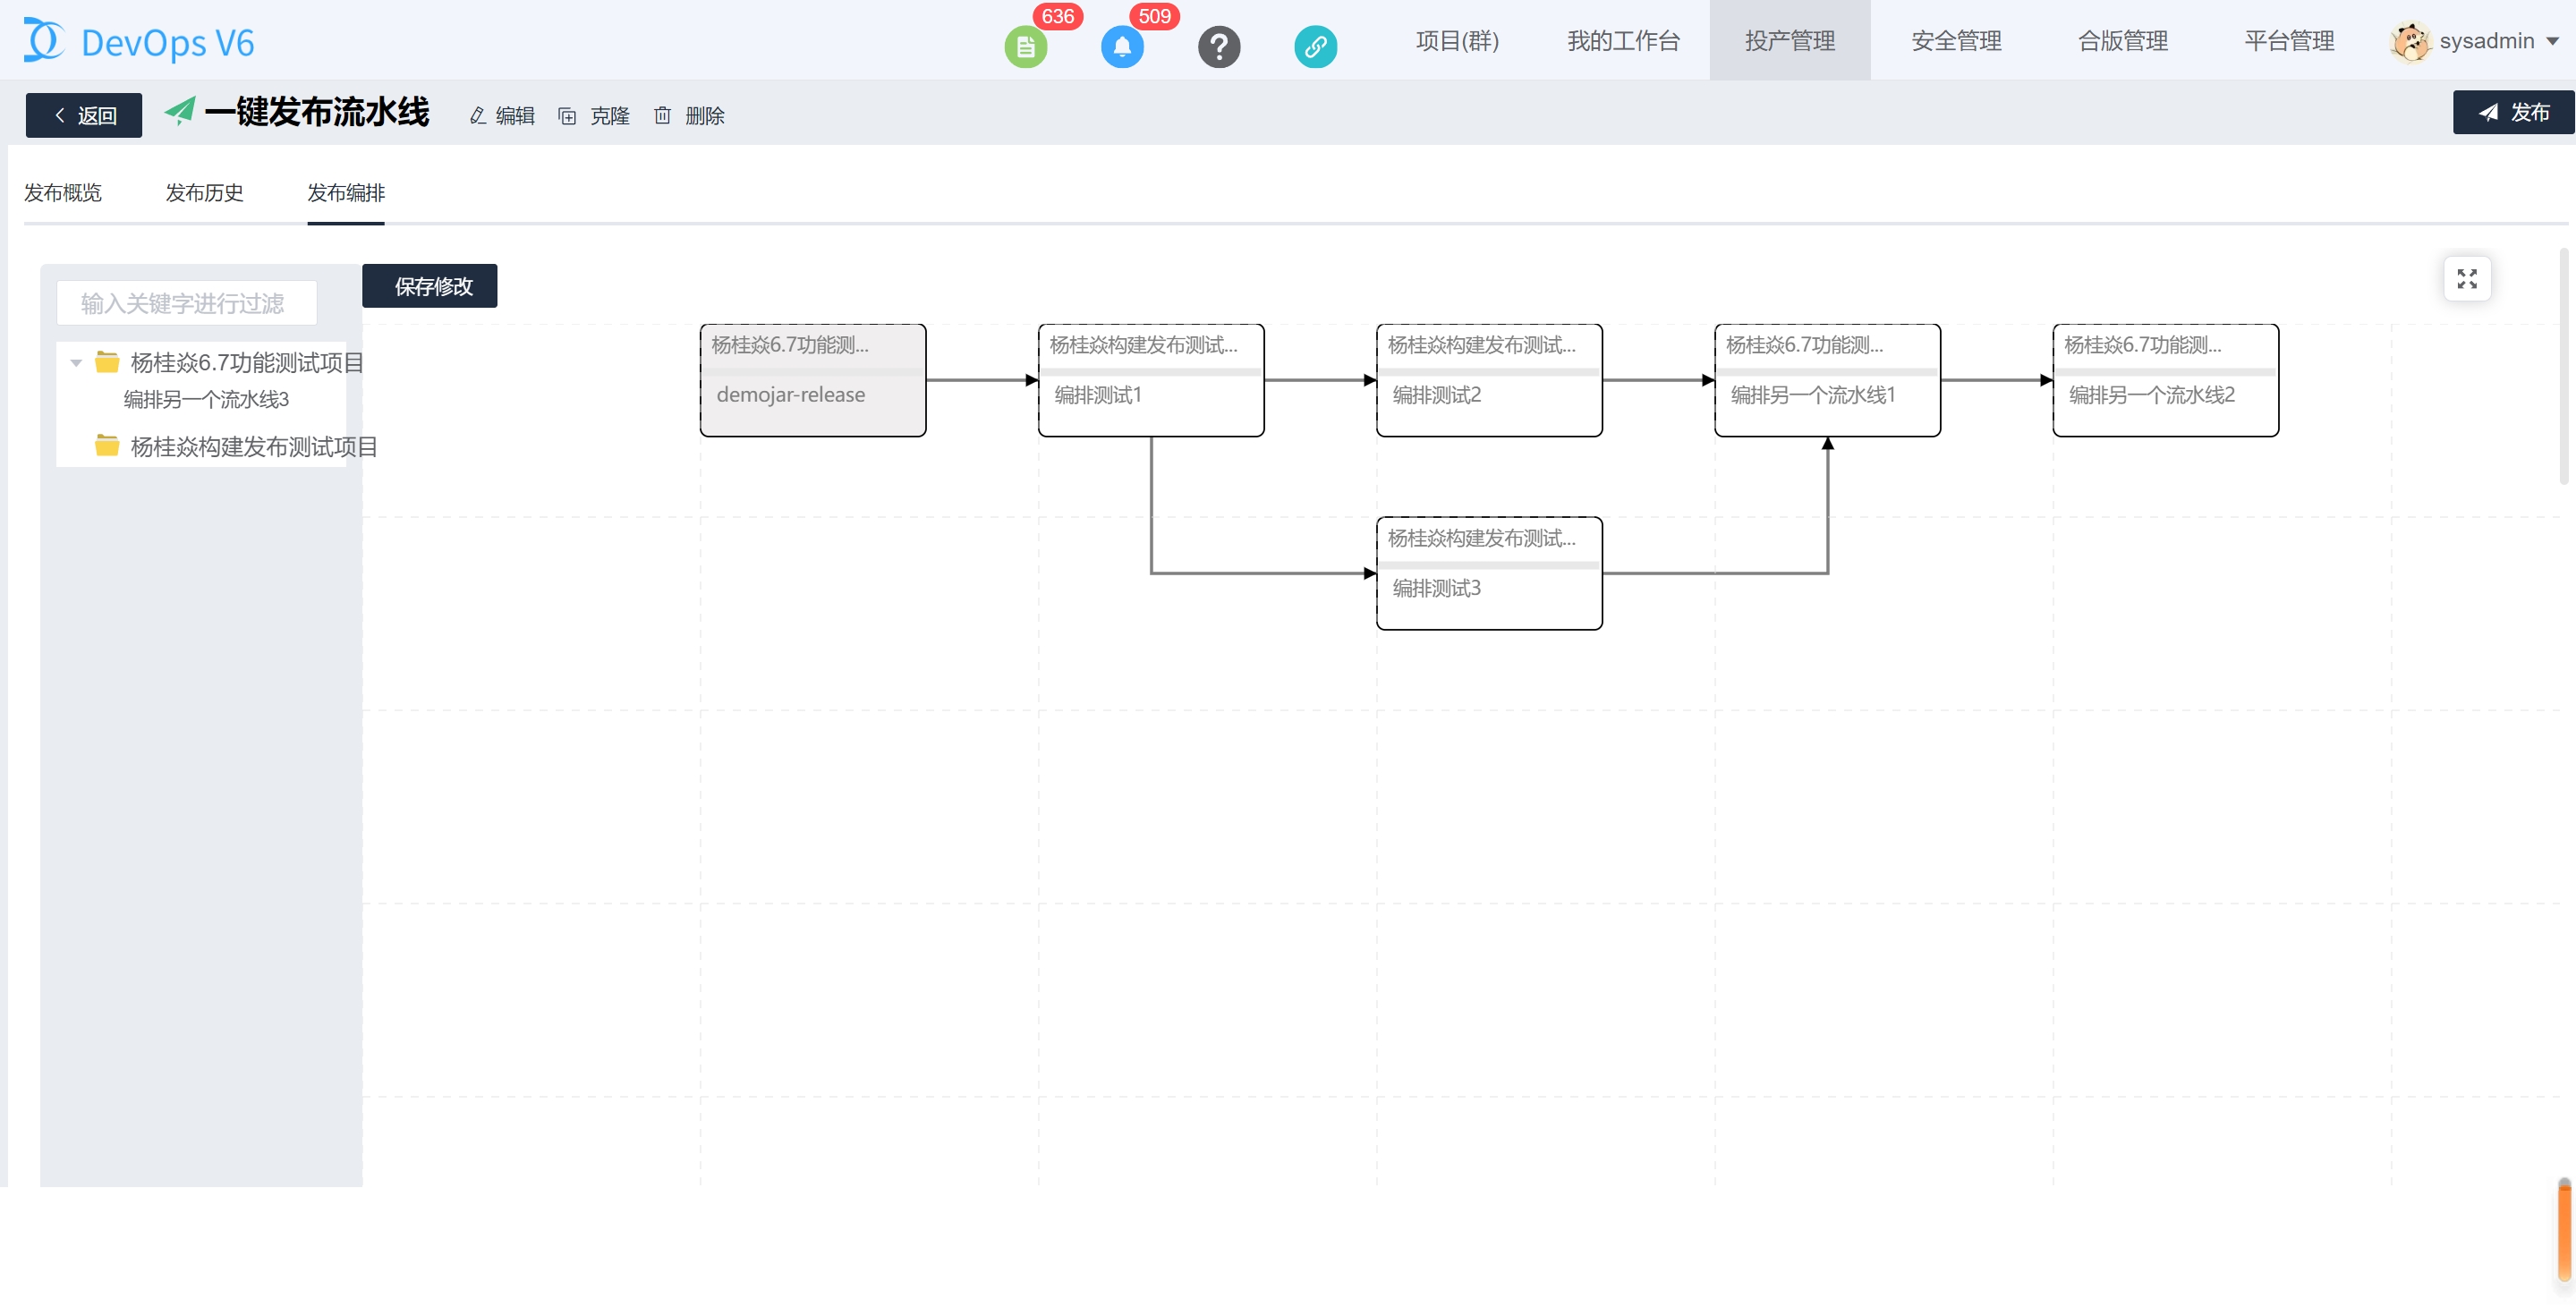Click the edit pencil icon
This screenshot has height=1307, width=2576.
click(x=478, y=116)
